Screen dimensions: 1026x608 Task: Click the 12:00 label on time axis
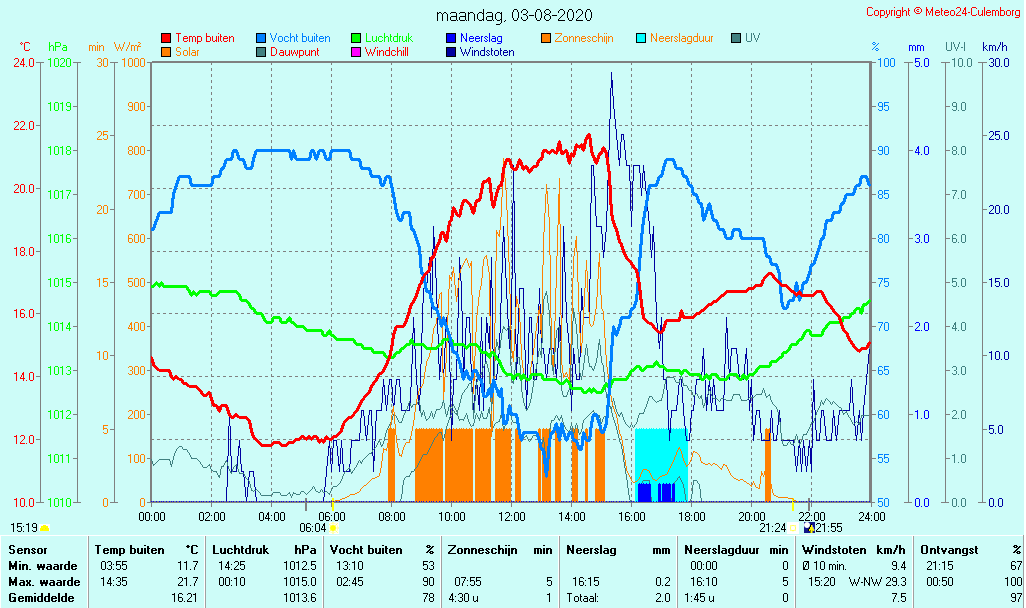(512, 516)
